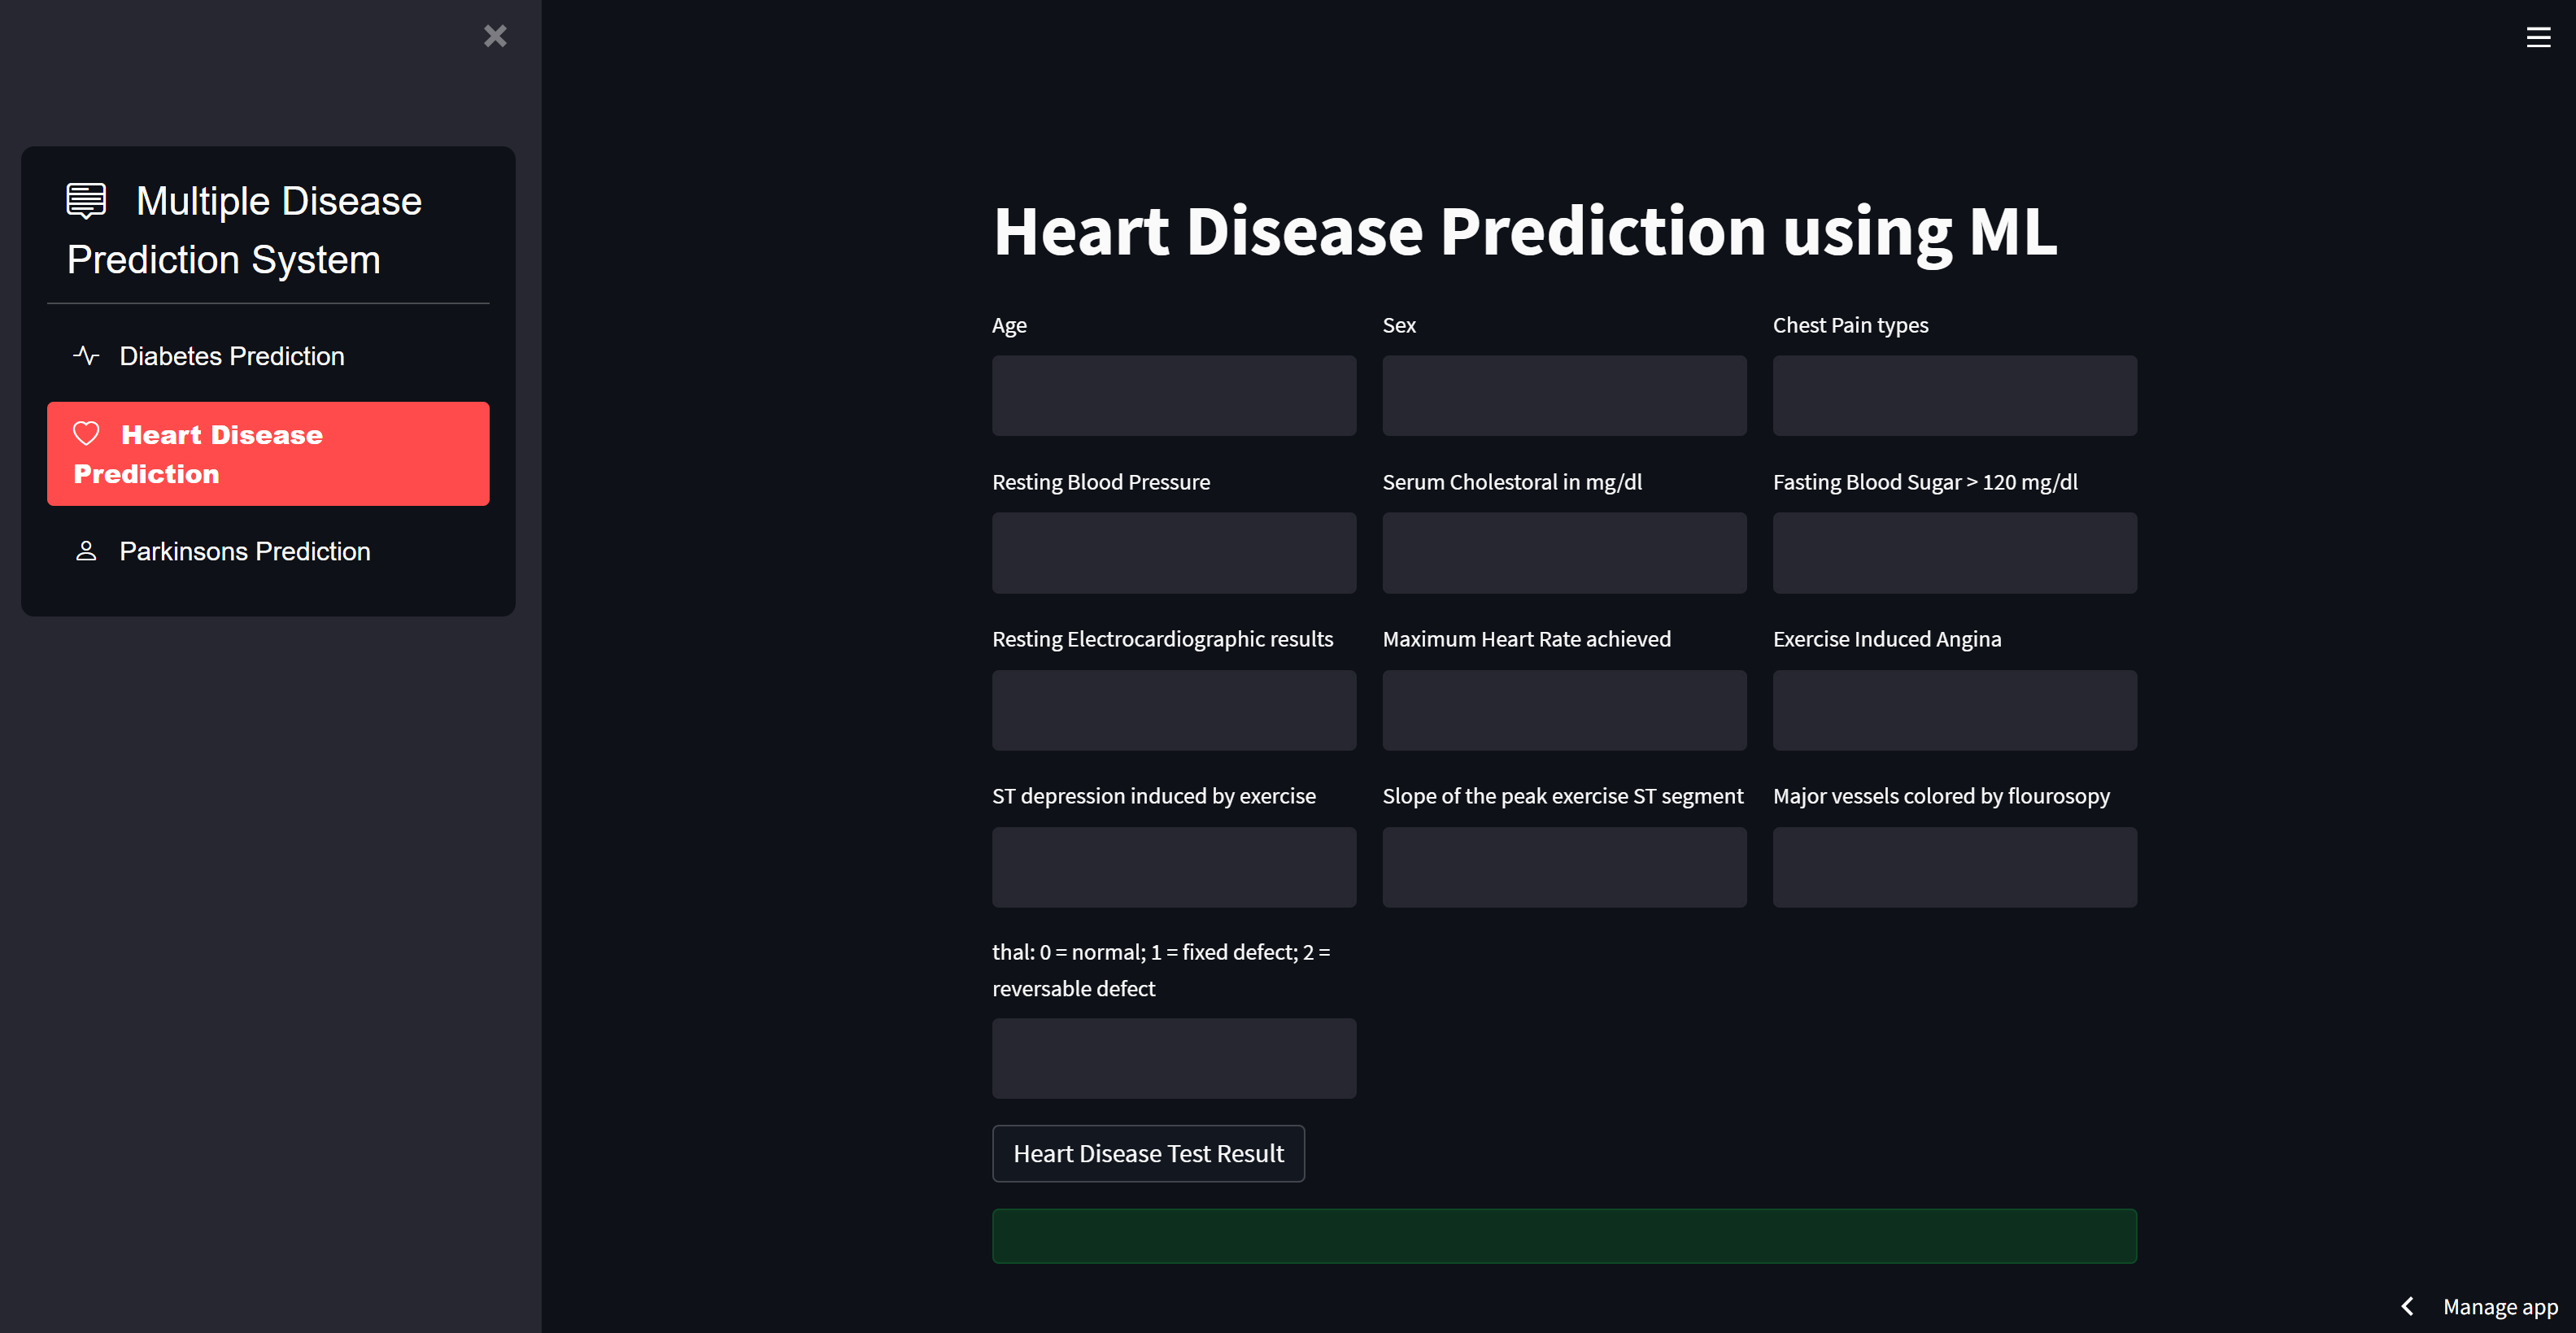The image size is (2576, 1333).
Task: Close the sidebar with the X icon
Action: pyautogui.click(x=495, y=36)
